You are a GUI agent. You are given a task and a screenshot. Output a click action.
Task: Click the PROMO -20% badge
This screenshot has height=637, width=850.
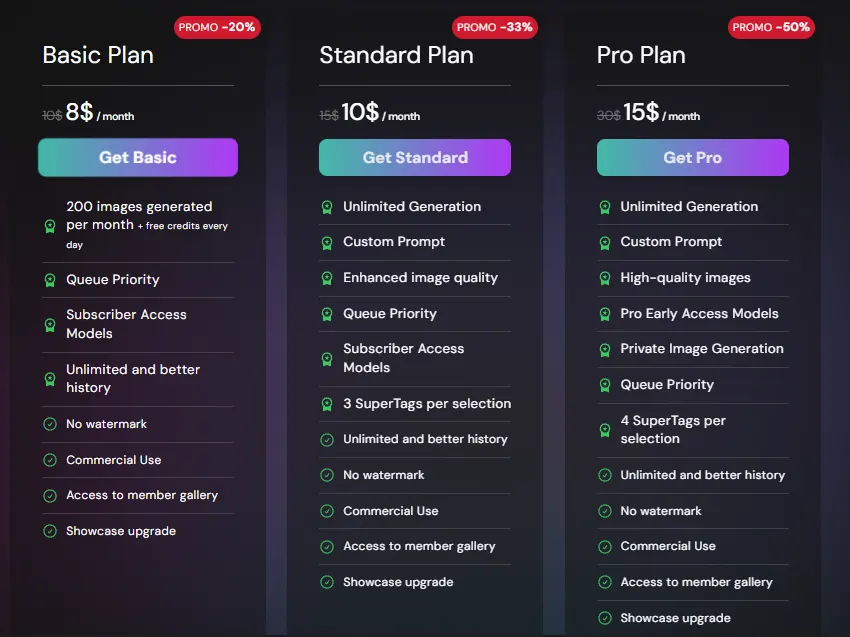coord(218,27)
